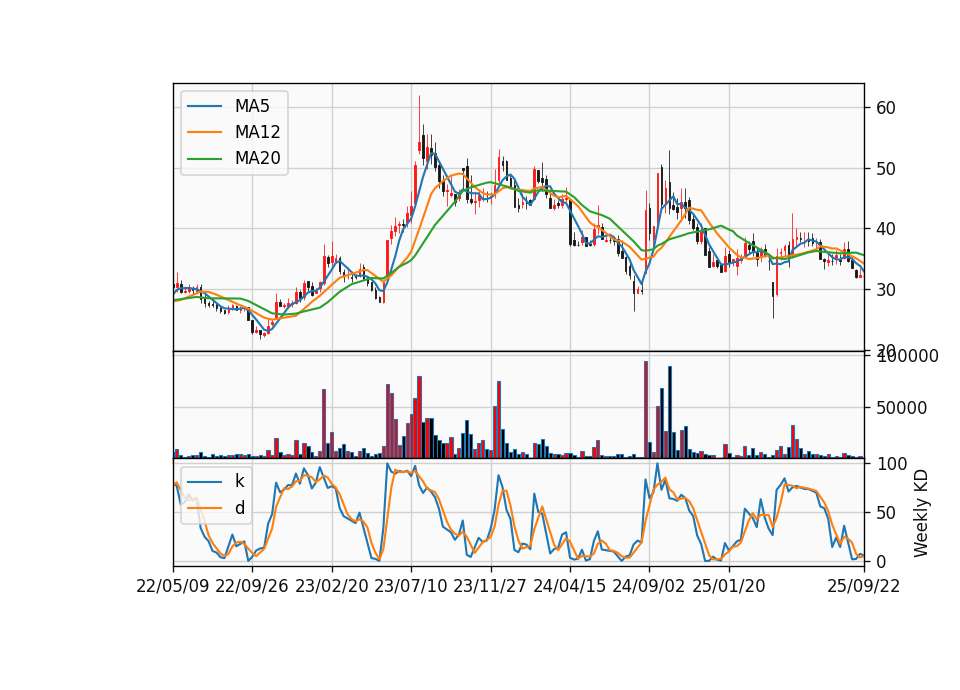Click the price axis value 60
Screen dimensions: 960x690
click(886, 108)
